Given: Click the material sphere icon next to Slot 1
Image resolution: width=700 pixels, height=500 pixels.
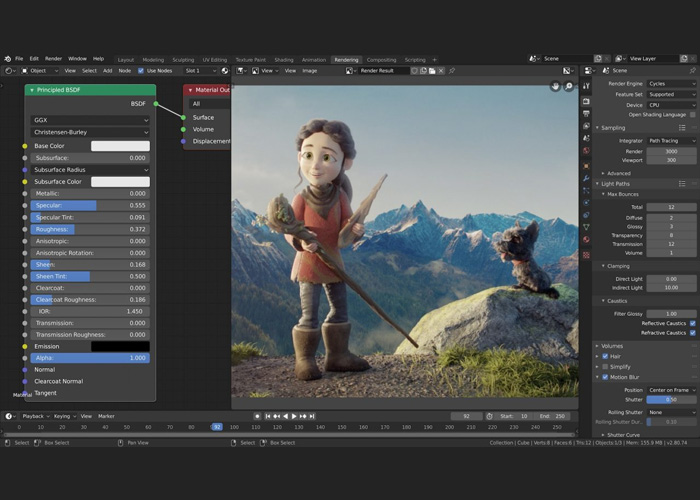Looking at the screenshot, I should click(225, 71).
